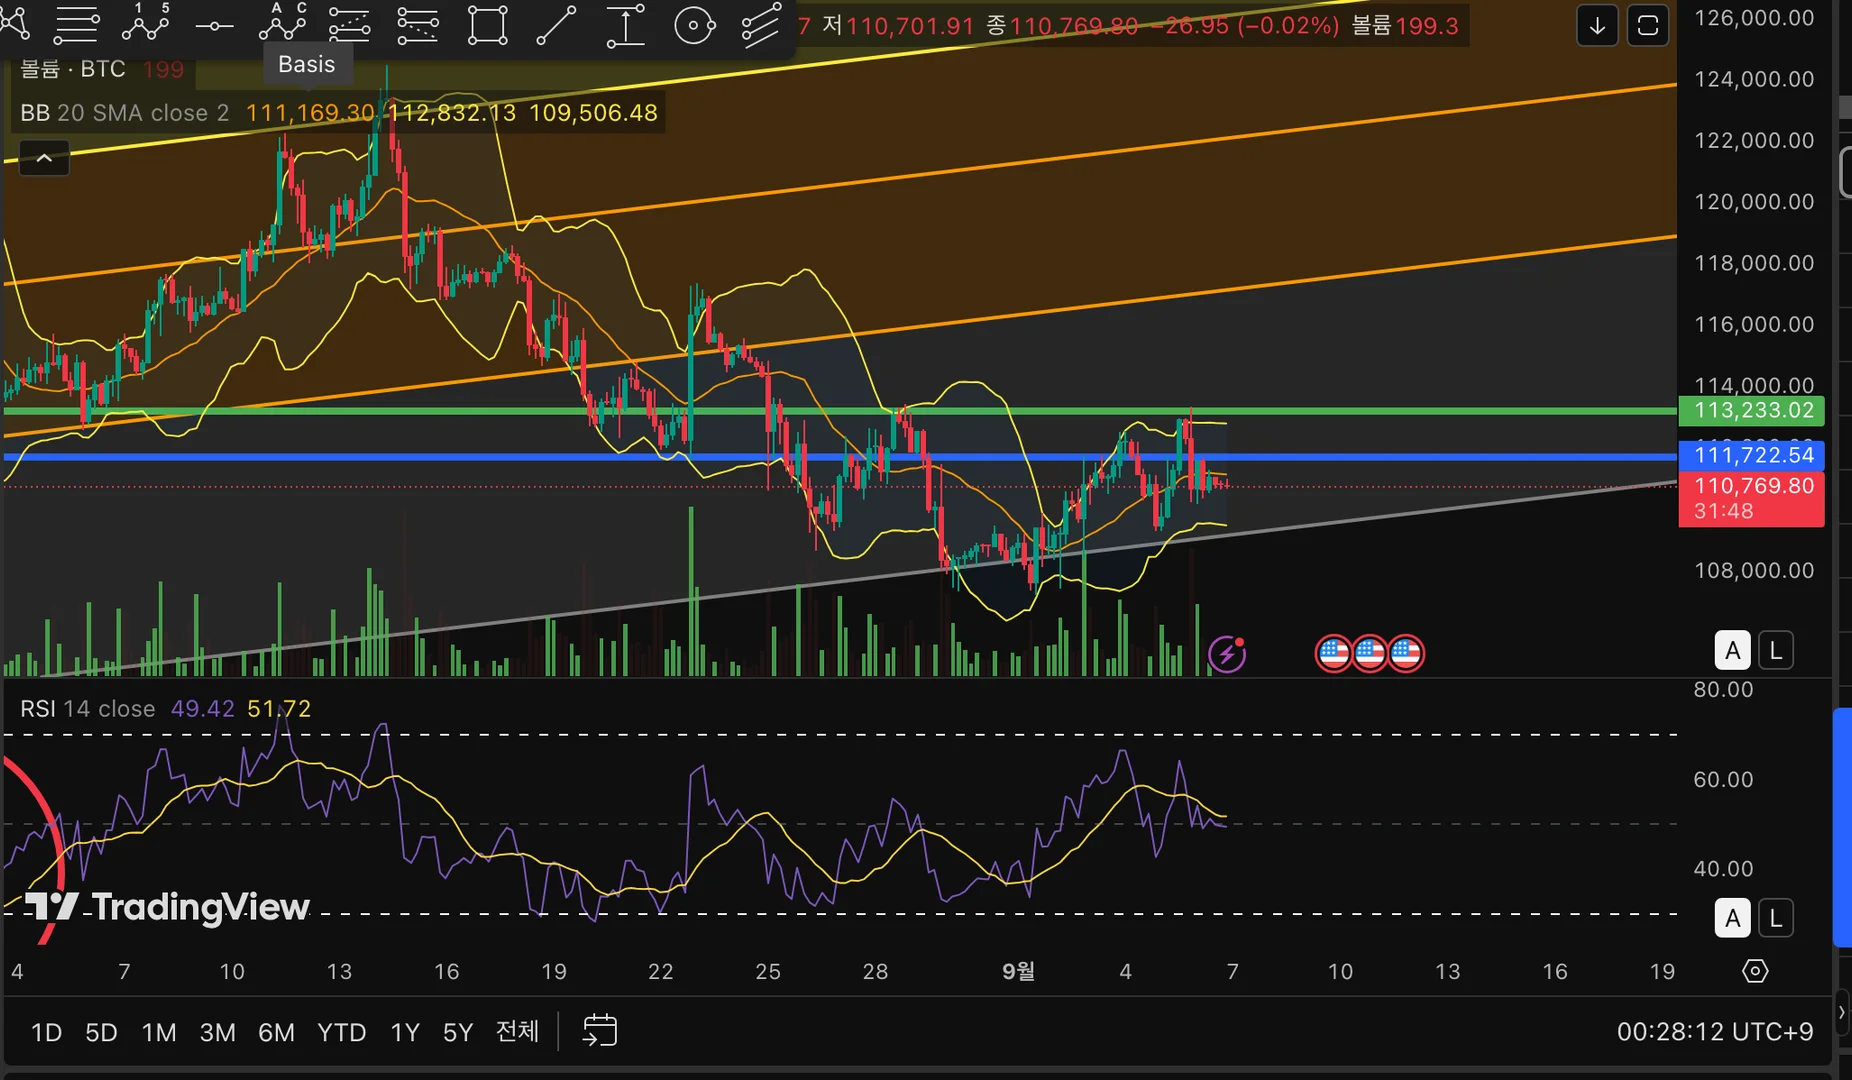The width and height of the screenshot is (1852, 1080).
Task: Click the 9월 label on time axis
Action: (x=1018, y=971)
